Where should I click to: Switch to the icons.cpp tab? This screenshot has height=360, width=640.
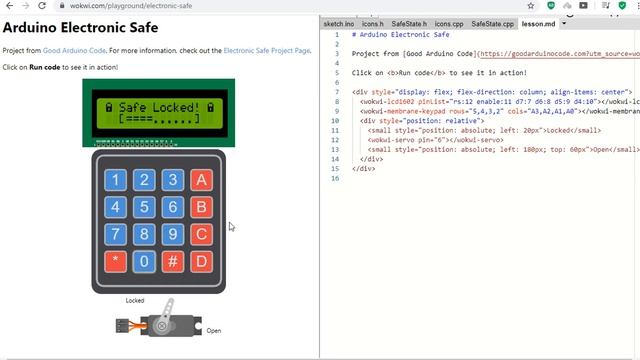tap(449, 24)
